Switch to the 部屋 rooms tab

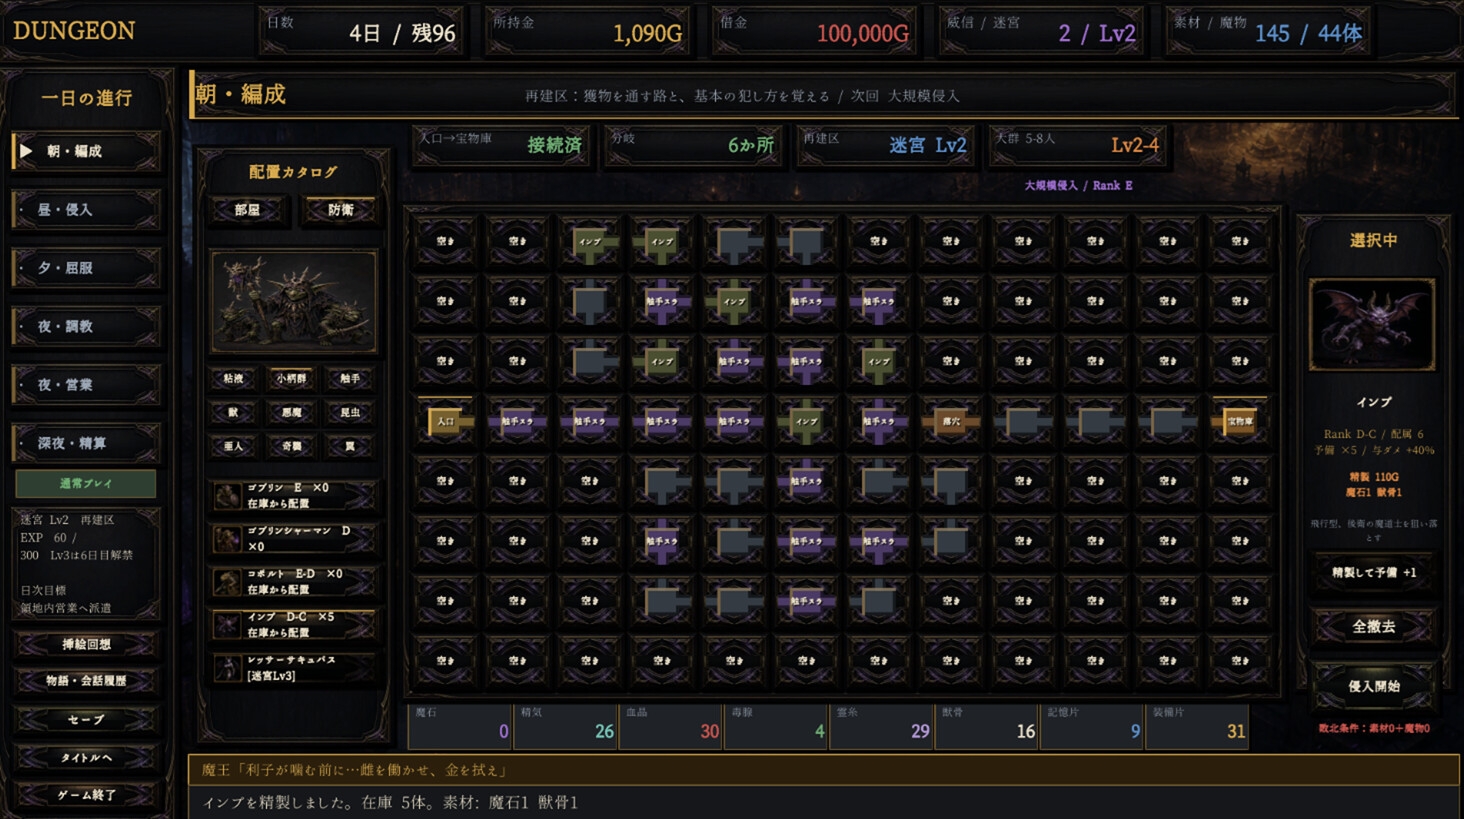[247, 210]
